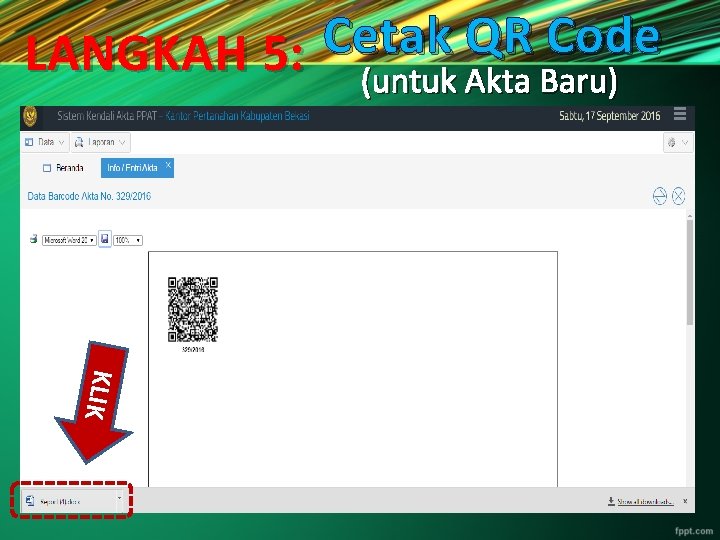Expand the downloaded file options arrow
The height and width of the screenshot is (540, 720).
(x=120, y=498)
